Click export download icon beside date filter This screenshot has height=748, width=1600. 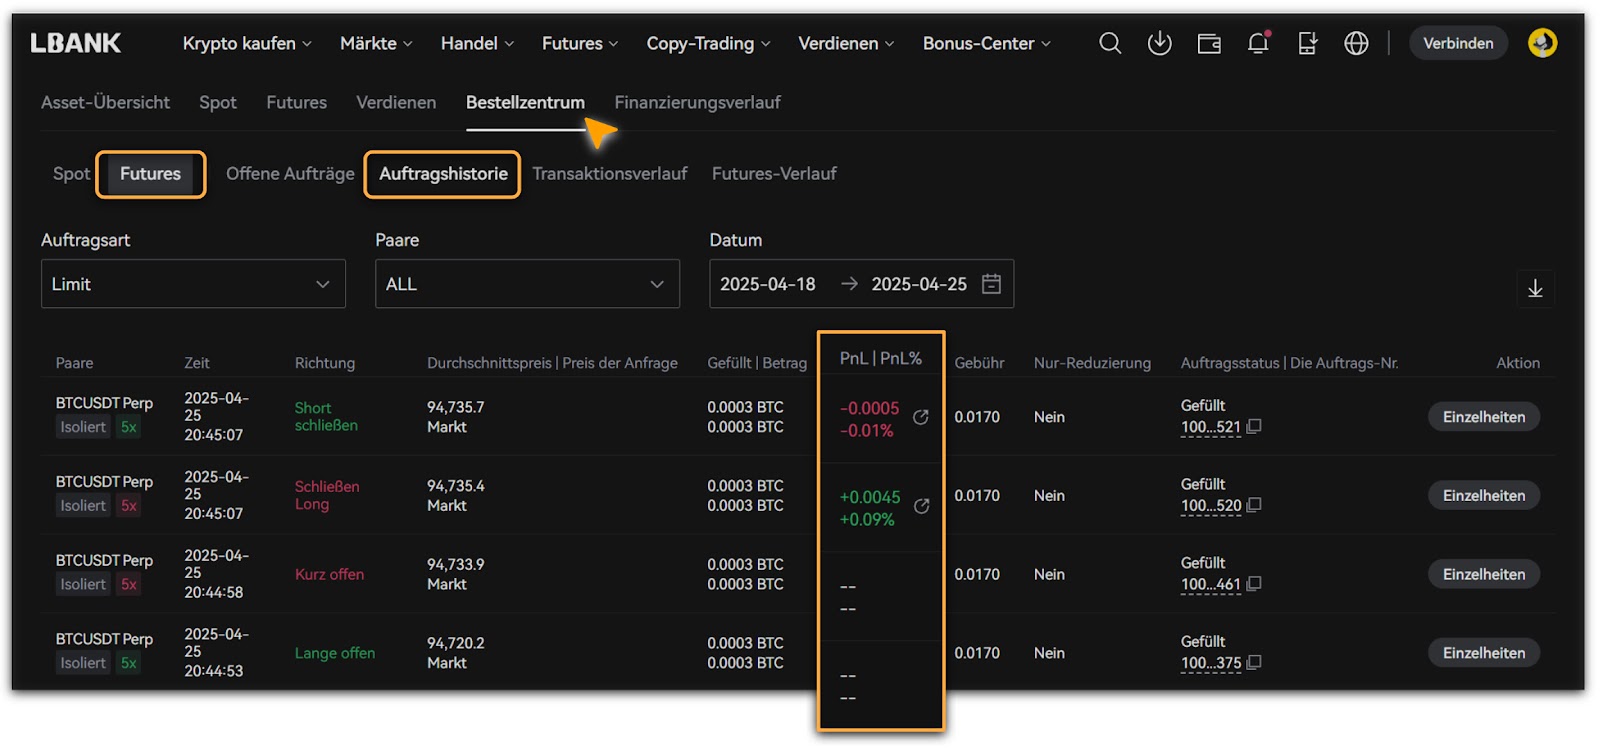[x=1535, y=289]
